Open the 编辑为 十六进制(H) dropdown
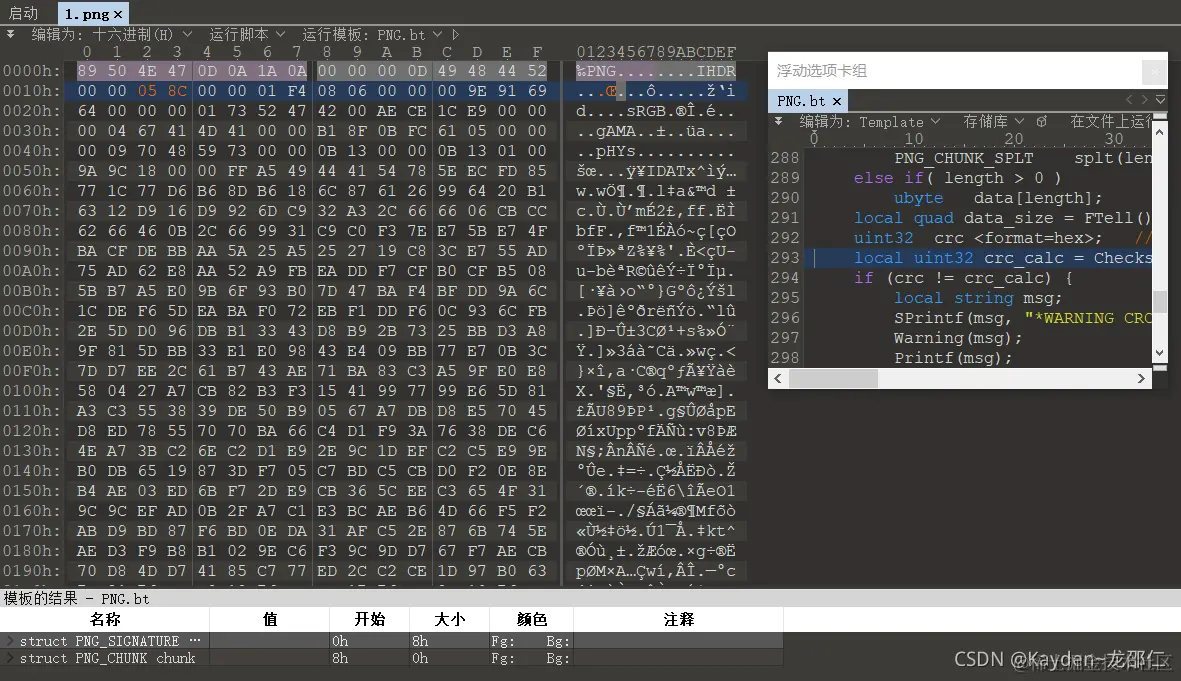 pos(111,35)
